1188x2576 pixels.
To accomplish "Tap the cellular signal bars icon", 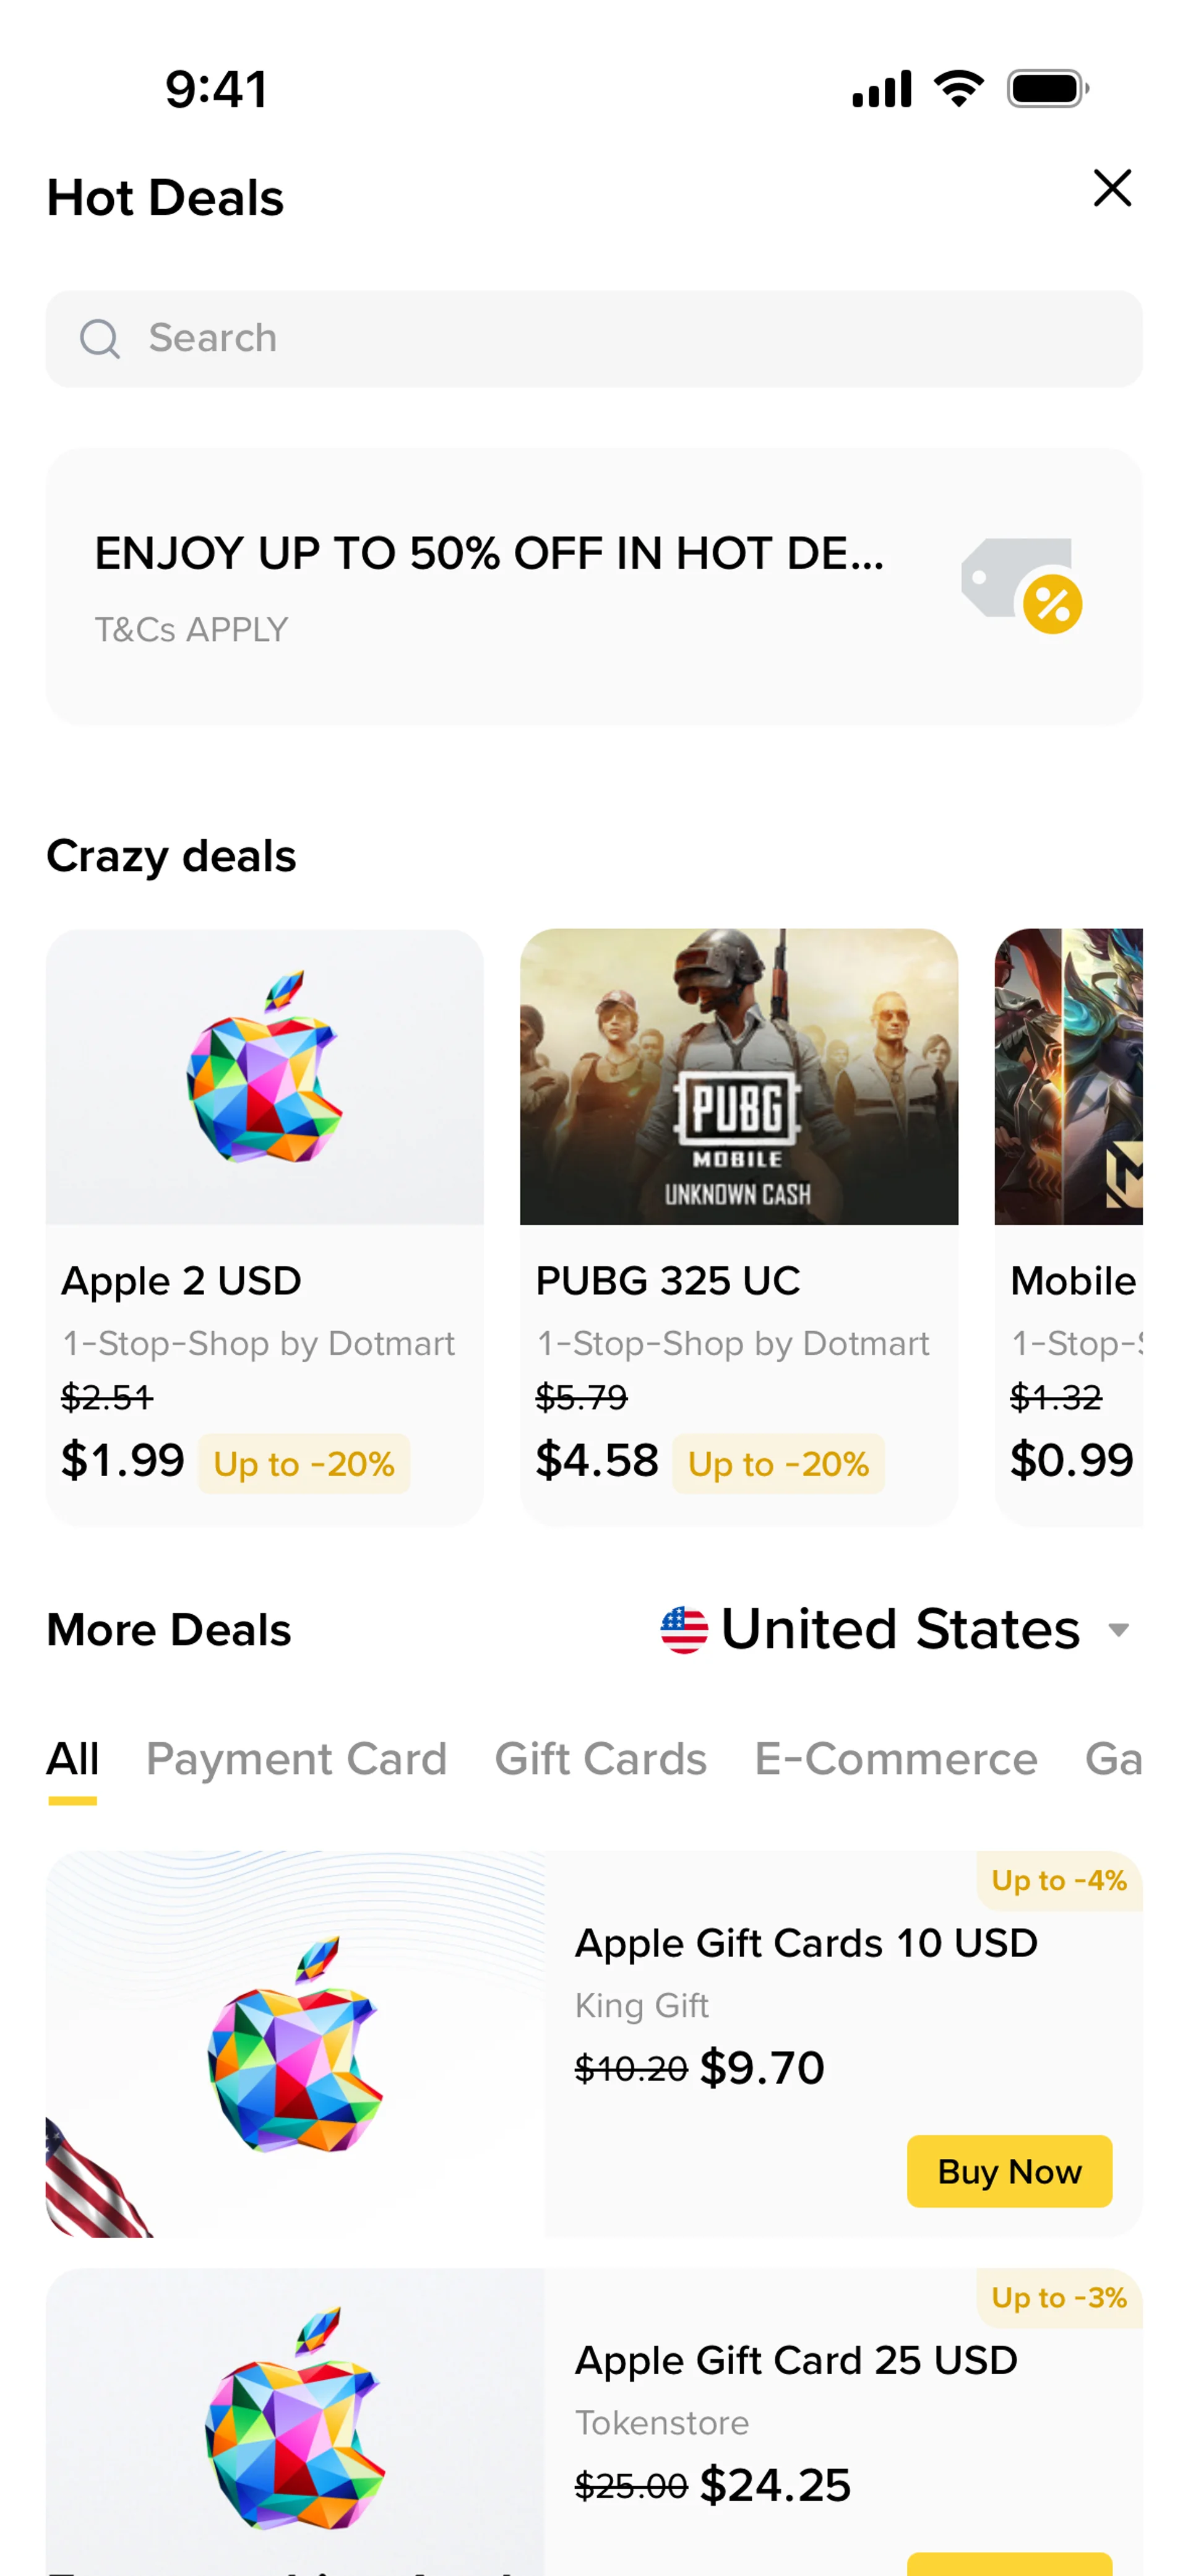I will pyautogui.click(x=881, y=89).
